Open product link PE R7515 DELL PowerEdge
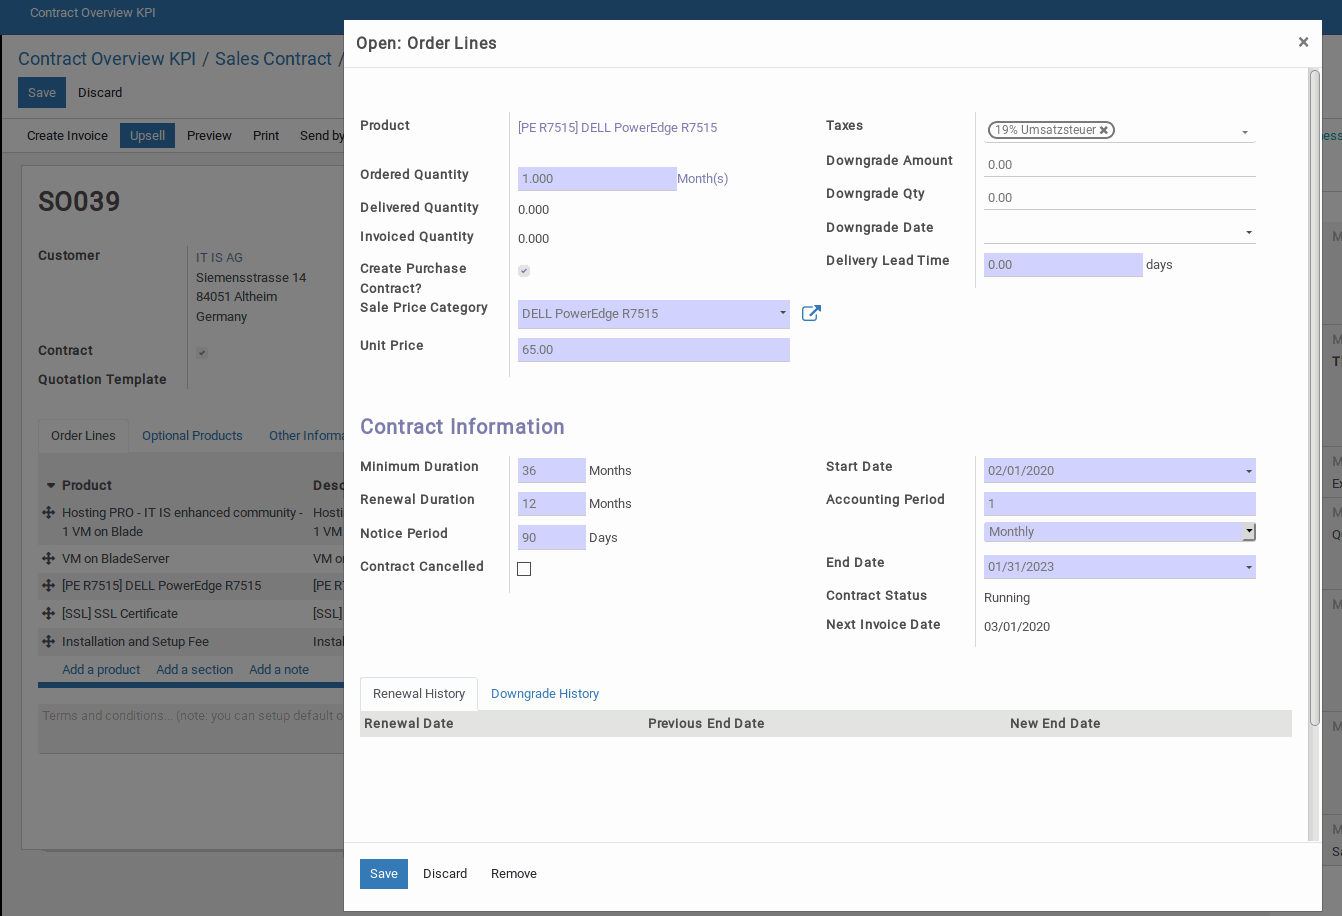Image resolution: width=1342 pixels, height=916 pixels. (x=617, y=128)
